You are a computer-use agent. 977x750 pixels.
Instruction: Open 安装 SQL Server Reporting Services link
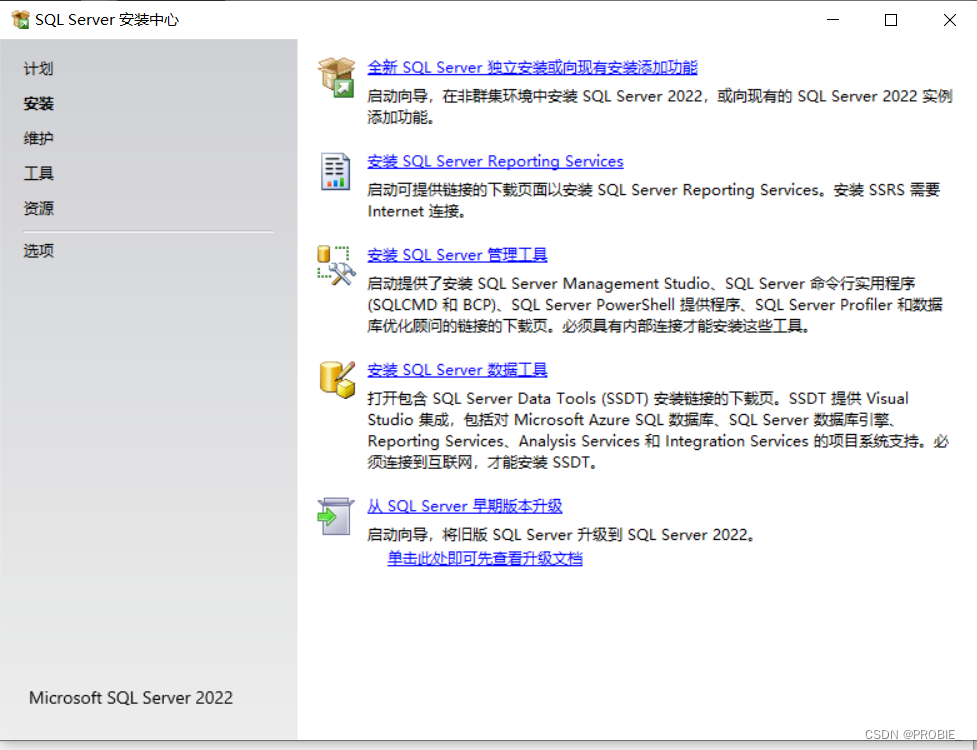coord(495,161)
